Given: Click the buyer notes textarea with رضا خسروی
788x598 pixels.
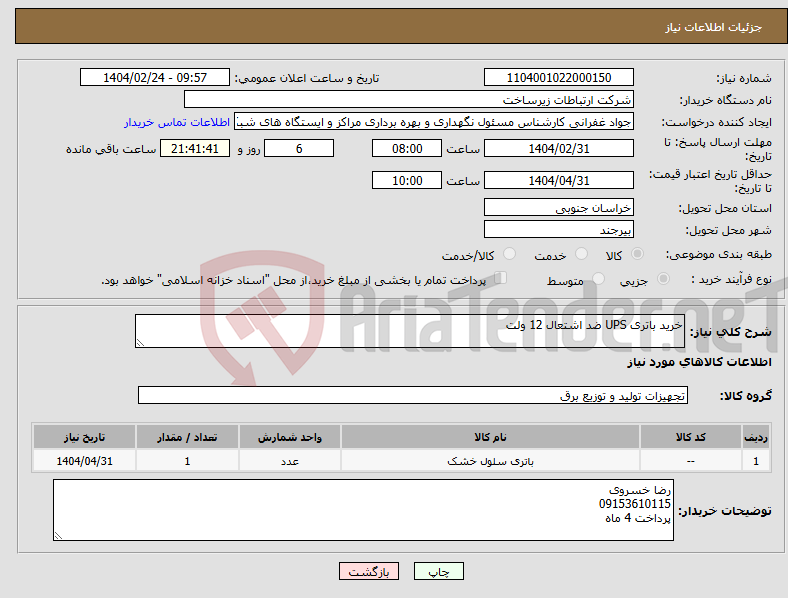Looking at the screenshot, I should 363,510.
